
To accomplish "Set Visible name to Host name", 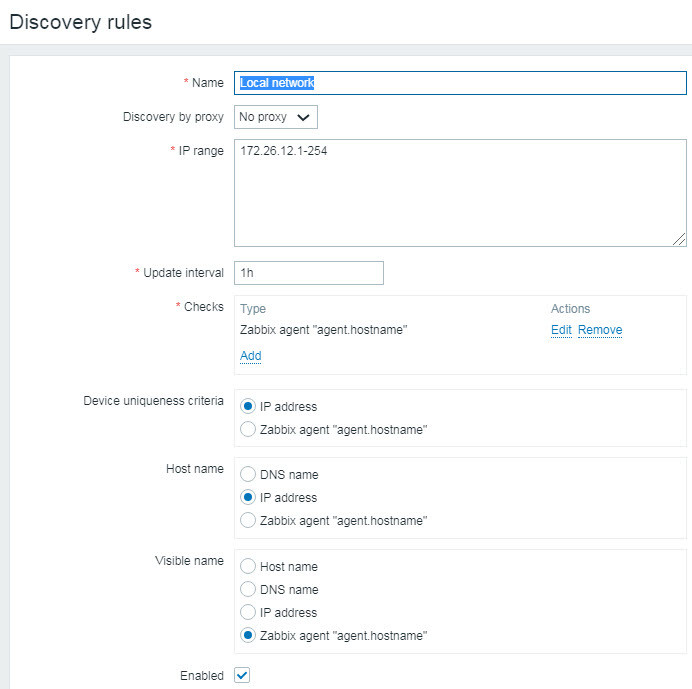I will point(248,567).
